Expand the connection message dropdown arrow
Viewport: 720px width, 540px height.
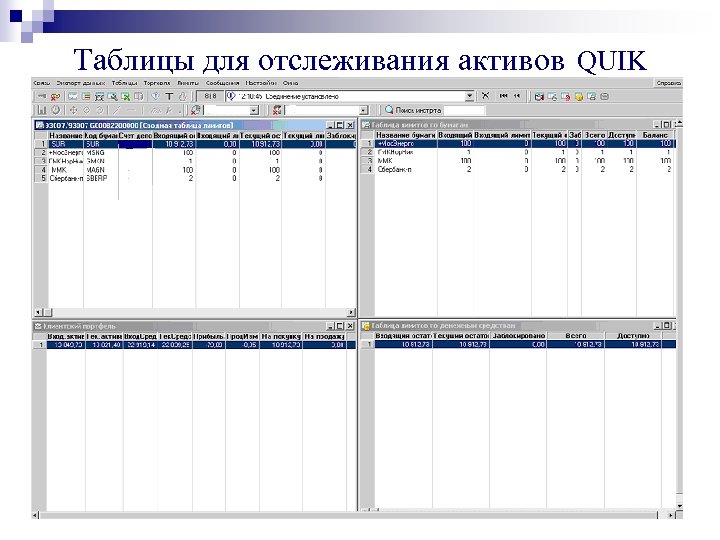[469, 96]
